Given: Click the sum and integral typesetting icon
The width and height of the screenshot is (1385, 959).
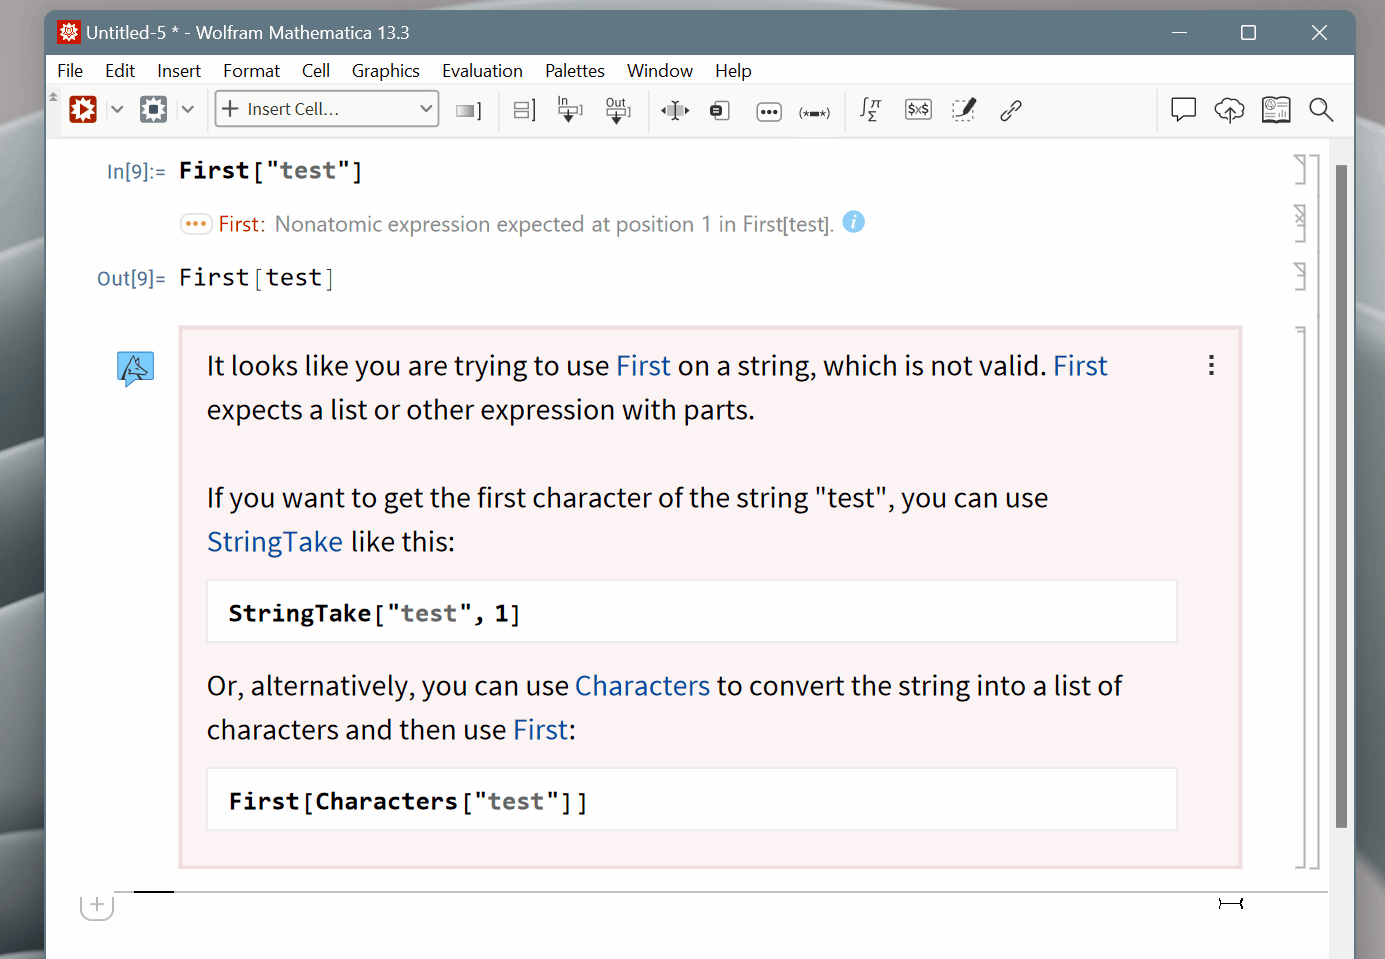Looking at the screenshot, I should pos(870,110).
